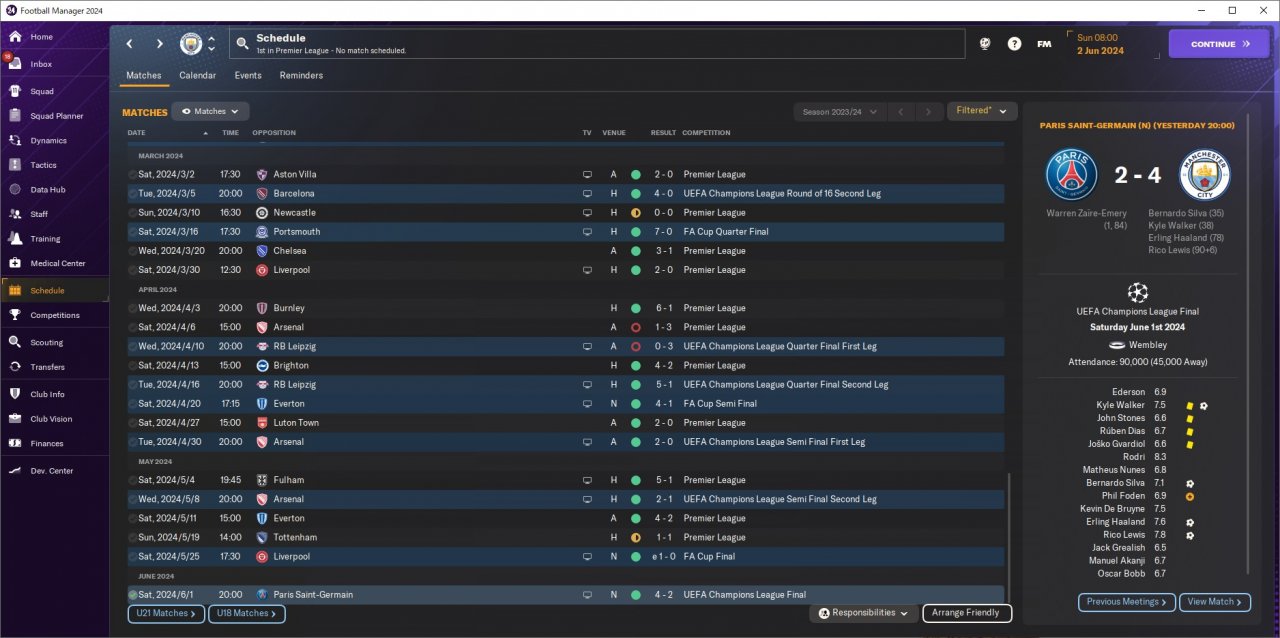Click the football icon next to help
Image resolution: width=1280 pixels, height=638 pixels.
click(x=985, y=44)
